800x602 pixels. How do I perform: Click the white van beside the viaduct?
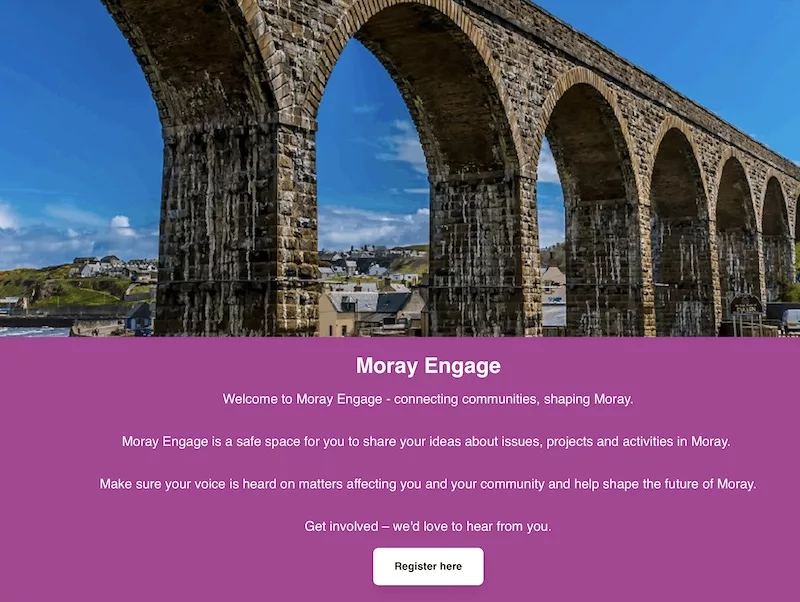790,321
